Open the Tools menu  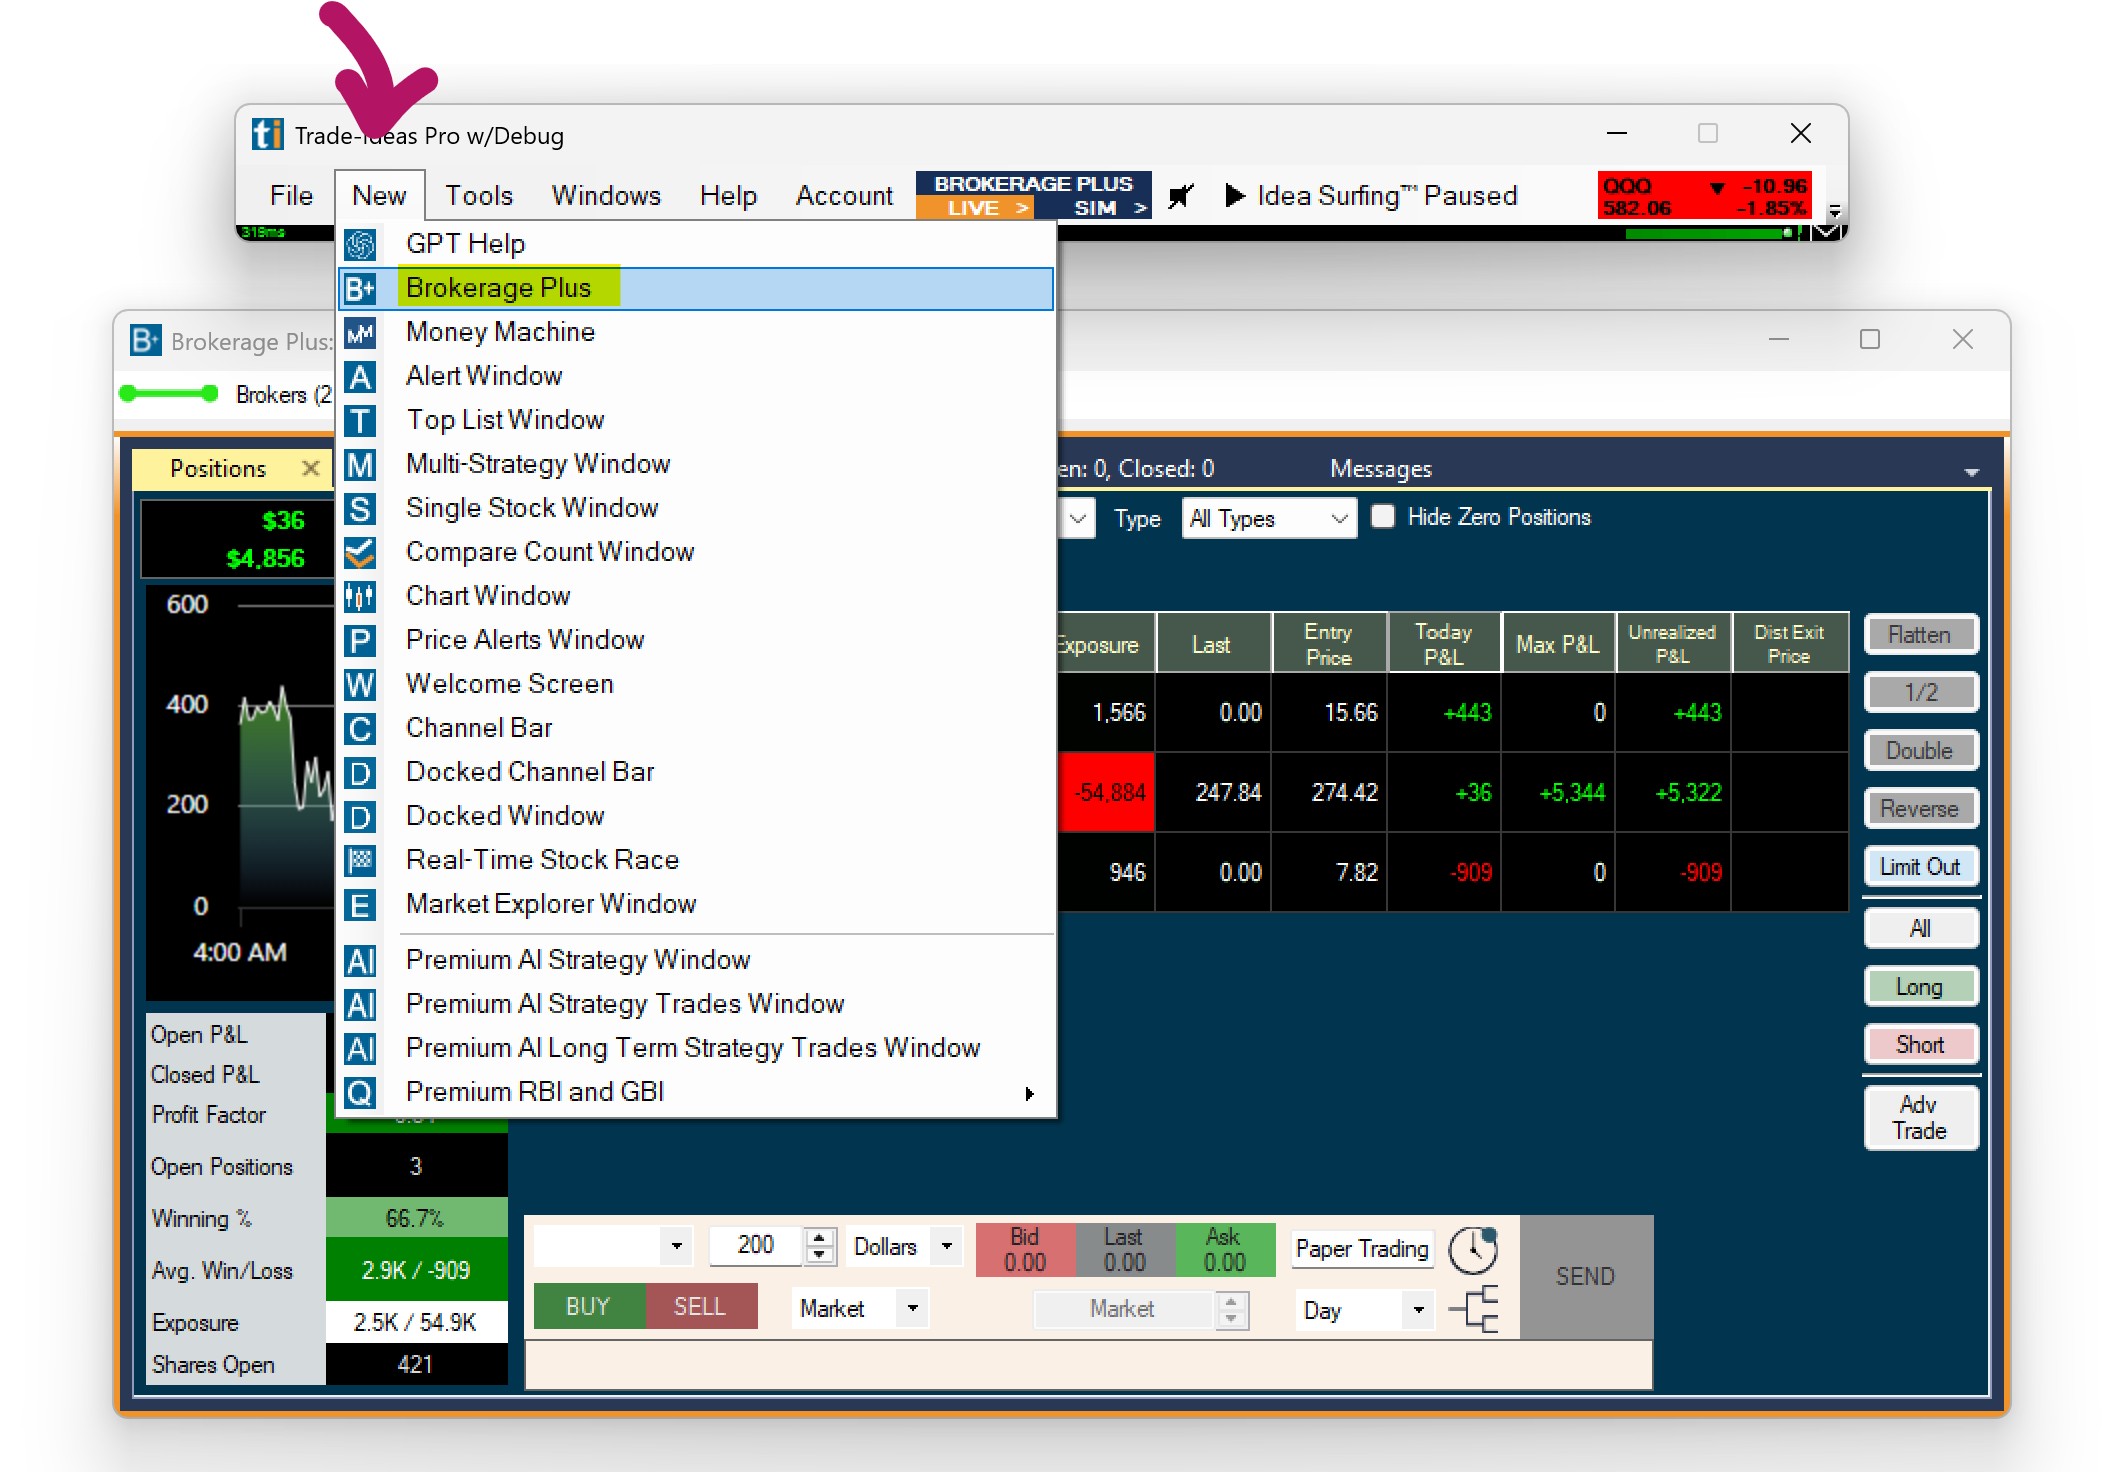pyautogui.click(x=478, y=196)
